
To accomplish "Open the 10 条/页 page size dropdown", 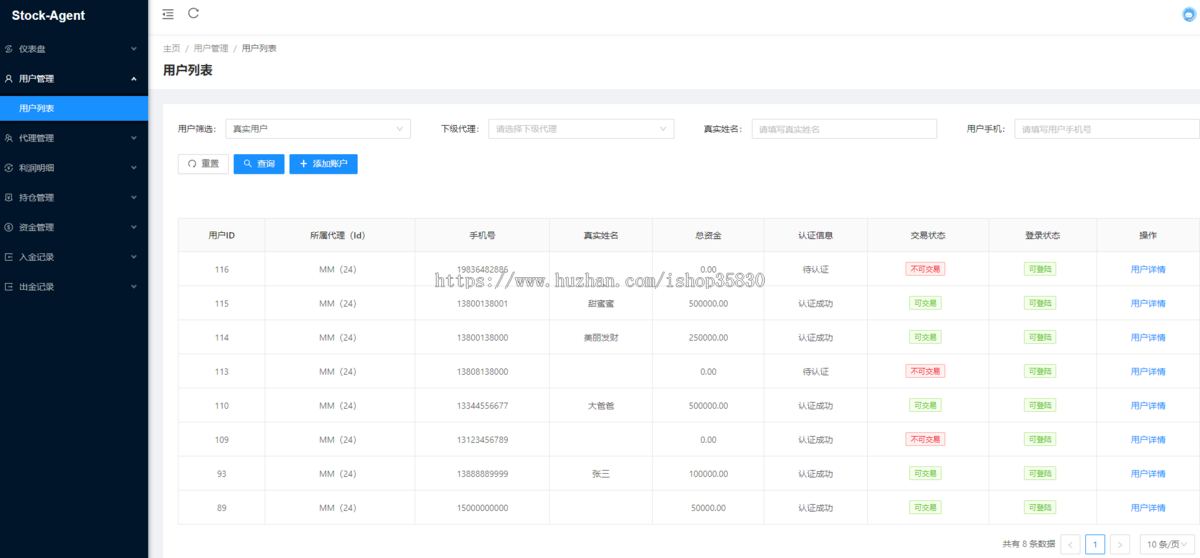I will [1166, 544].
